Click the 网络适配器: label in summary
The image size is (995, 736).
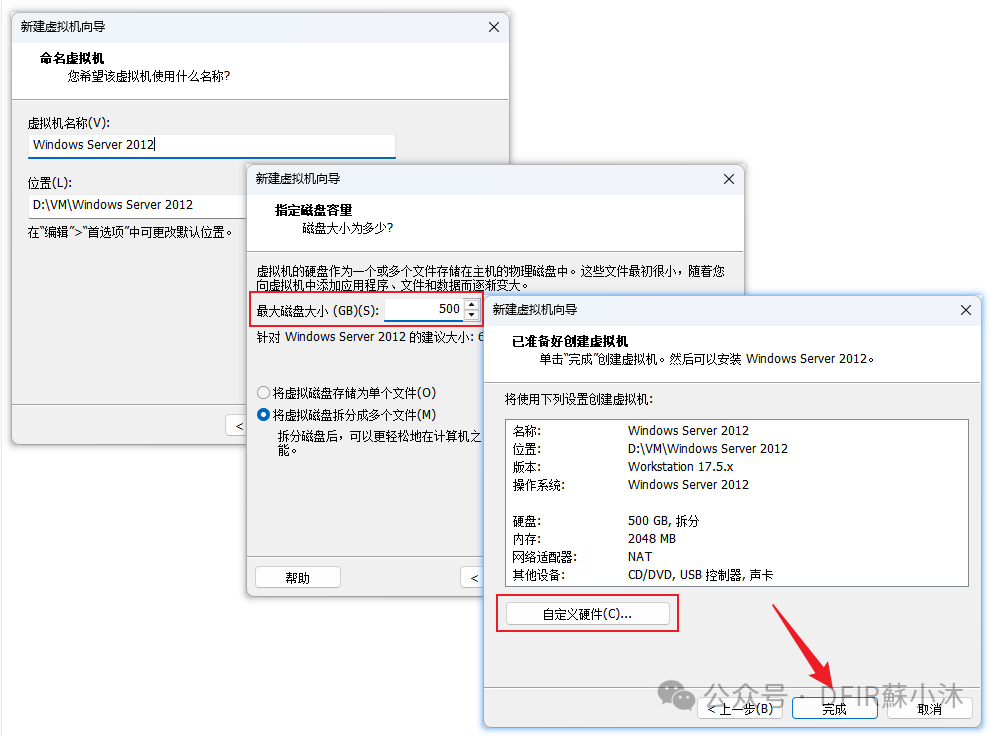[x=544, y=557]
